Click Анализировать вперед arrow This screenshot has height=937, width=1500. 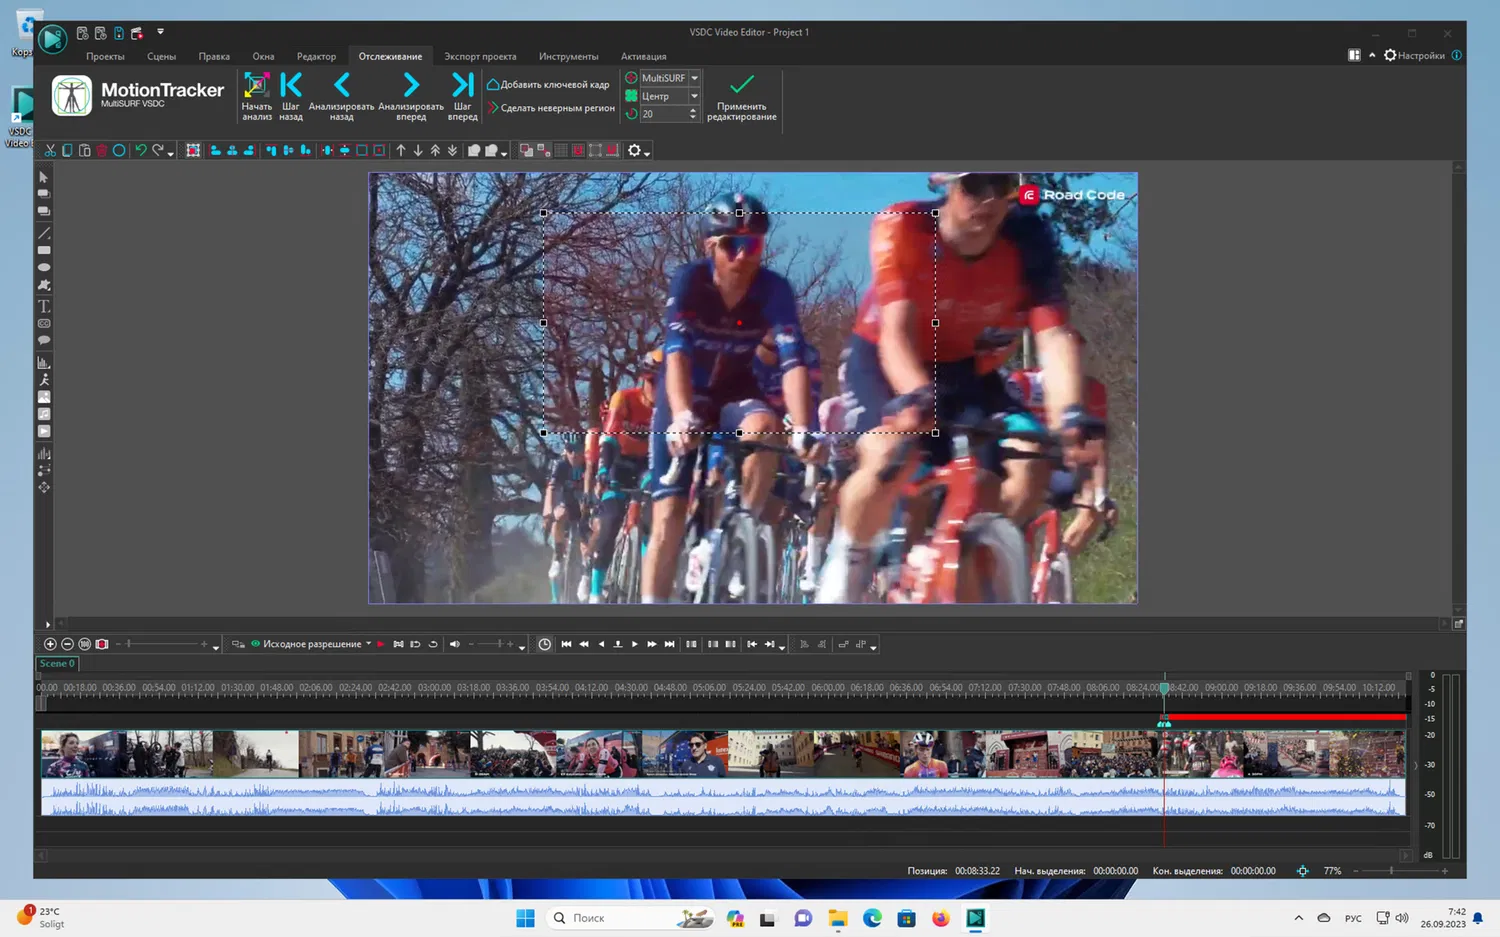(x=411, y=86)
